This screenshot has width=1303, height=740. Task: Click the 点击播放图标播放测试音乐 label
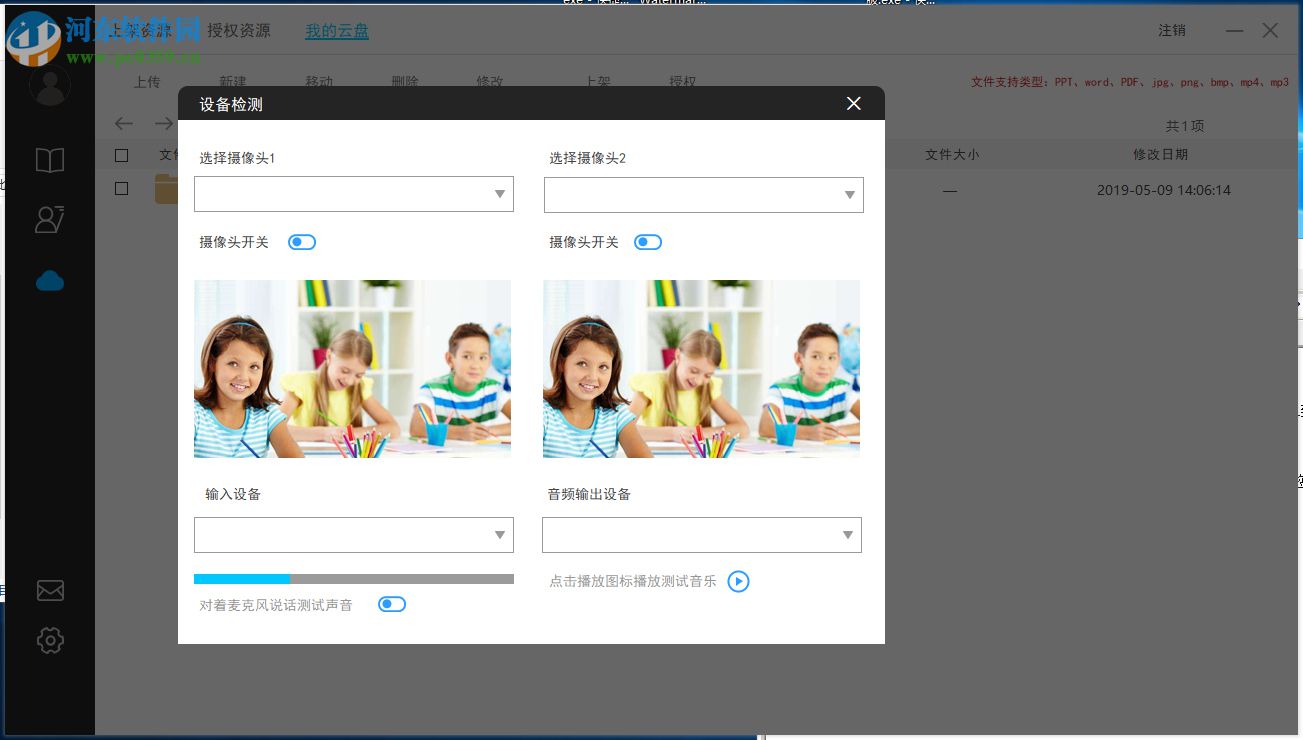click(633, 581)
